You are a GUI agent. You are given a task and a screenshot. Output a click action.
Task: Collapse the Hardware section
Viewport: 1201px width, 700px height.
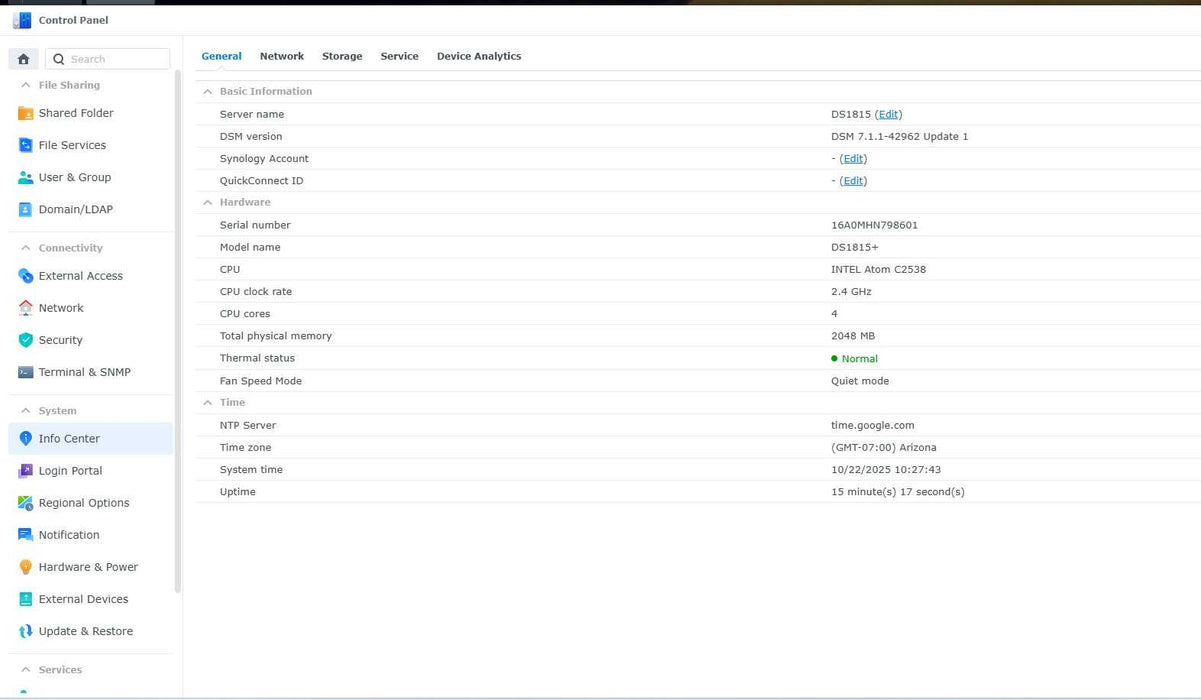pos(208,202)
